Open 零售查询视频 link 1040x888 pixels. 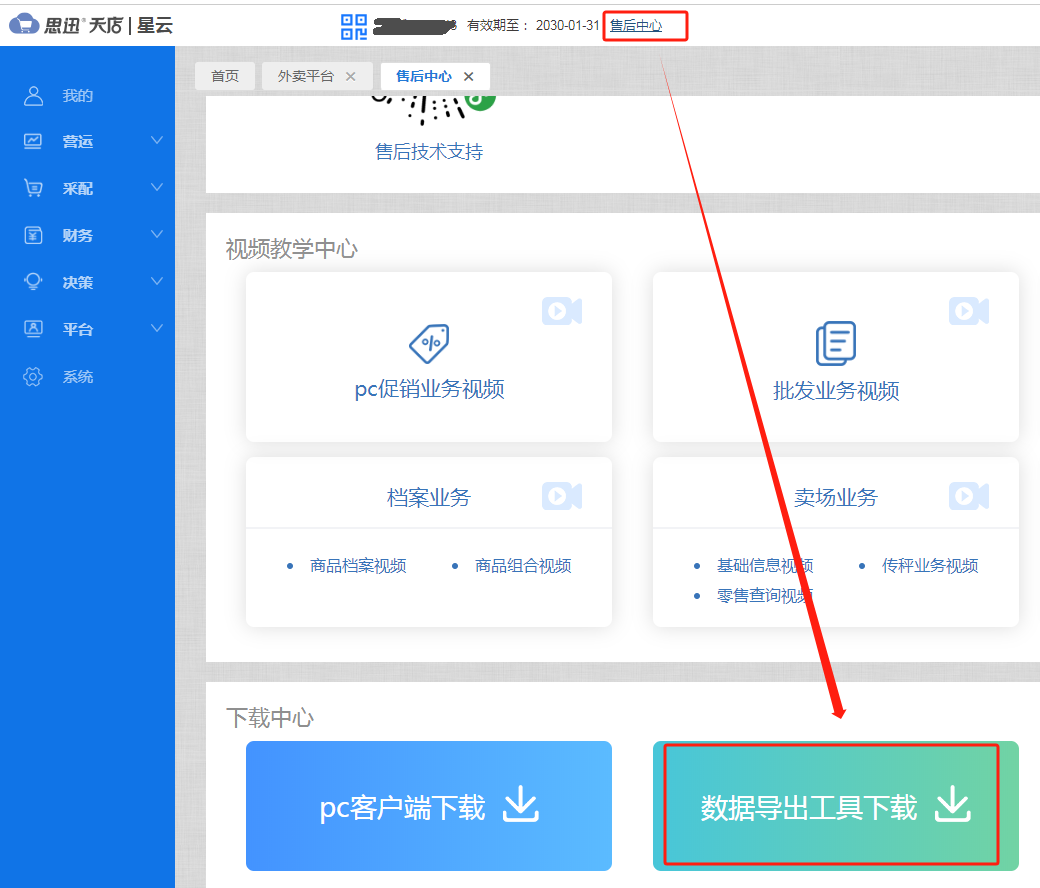pyautogui.click(x=765, y=596)
